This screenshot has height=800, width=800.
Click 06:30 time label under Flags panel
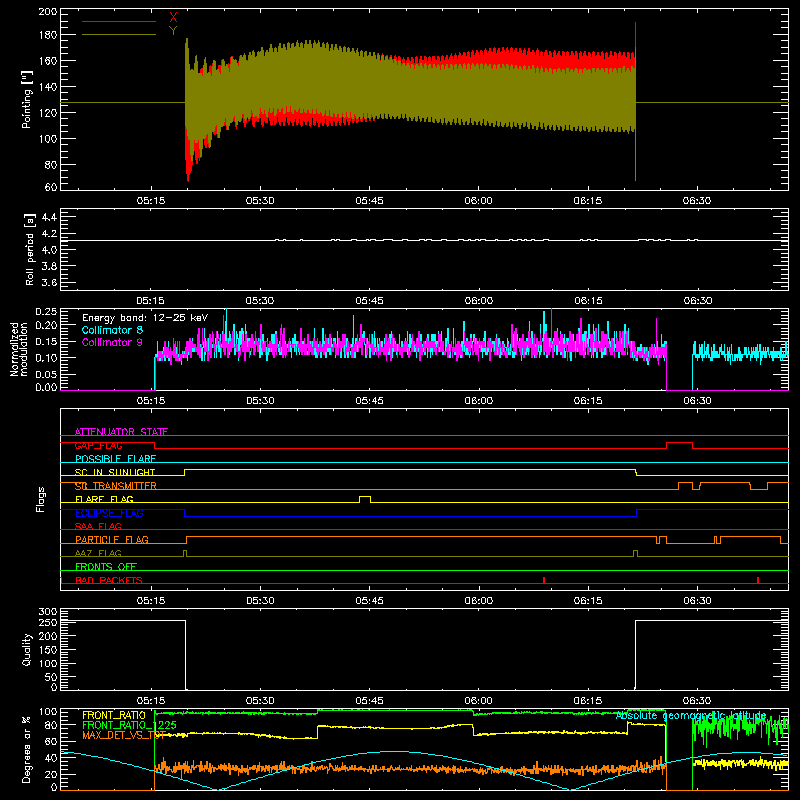point(697,601)
